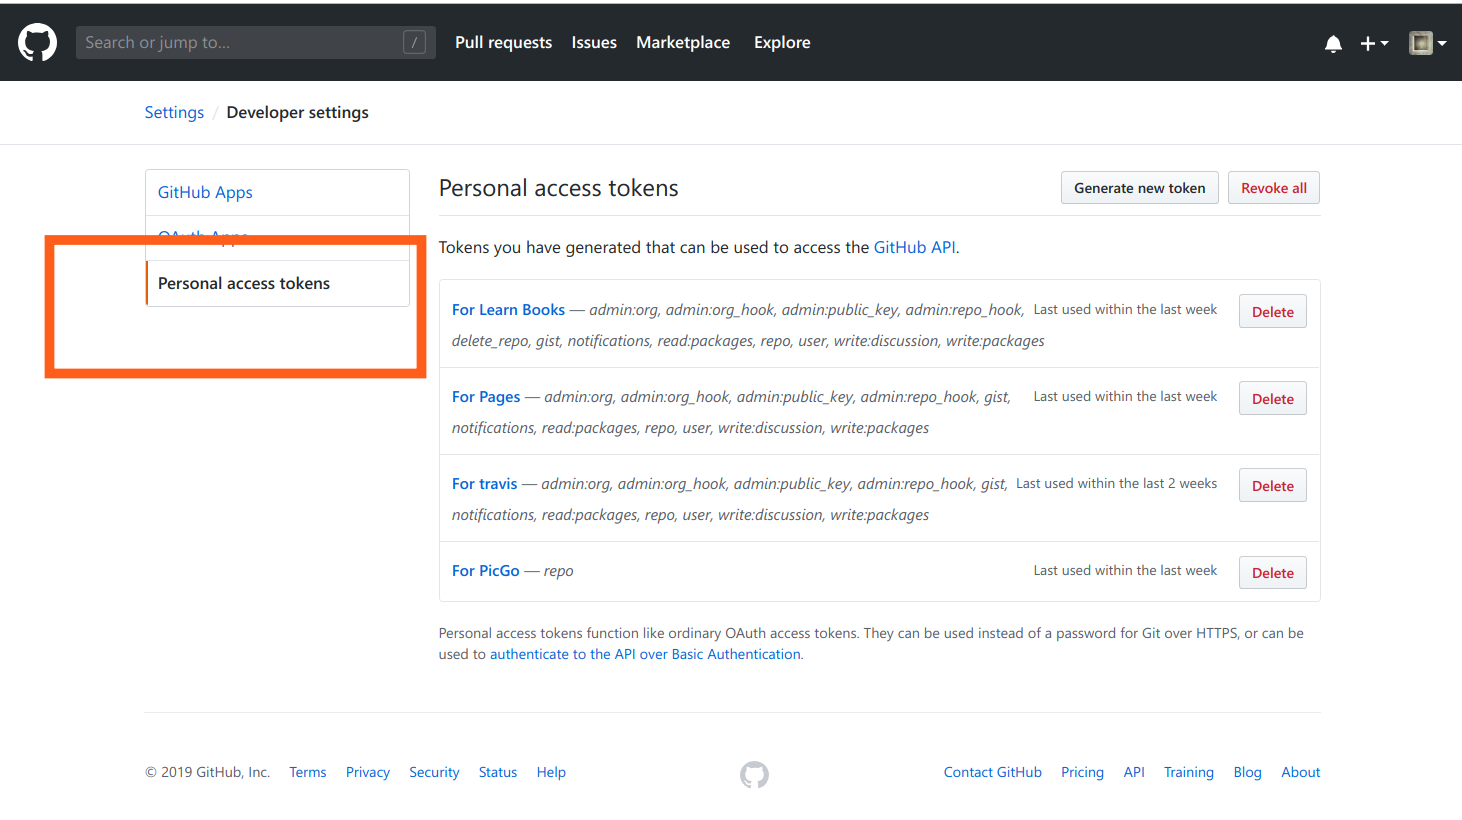Focus the Search or jump to field
The image size is (1462, 820).
pos(256,42)
